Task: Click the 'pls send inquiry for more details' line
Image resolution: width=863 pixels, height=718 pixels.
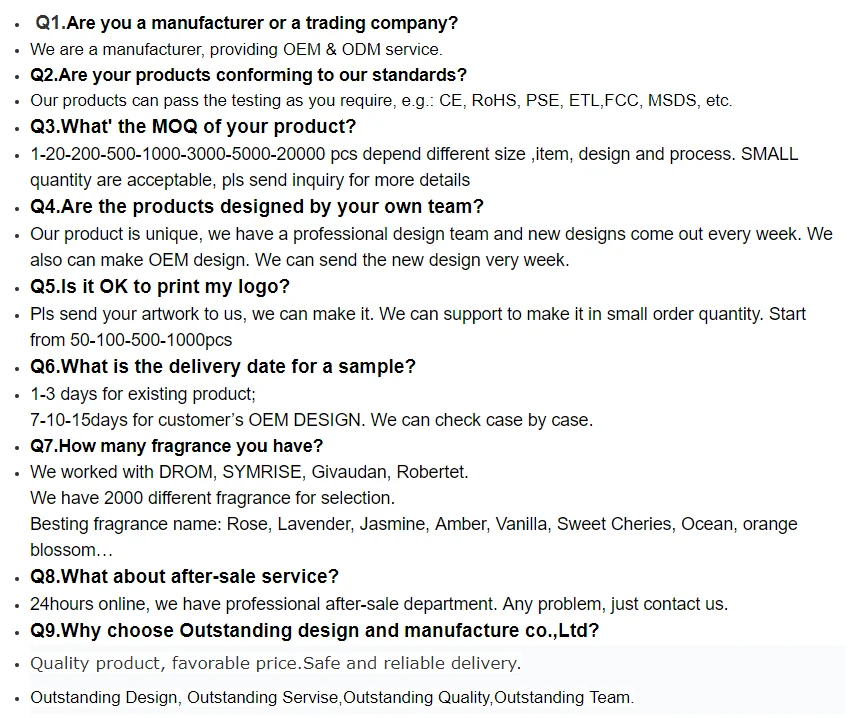Action: coord(250,180)
